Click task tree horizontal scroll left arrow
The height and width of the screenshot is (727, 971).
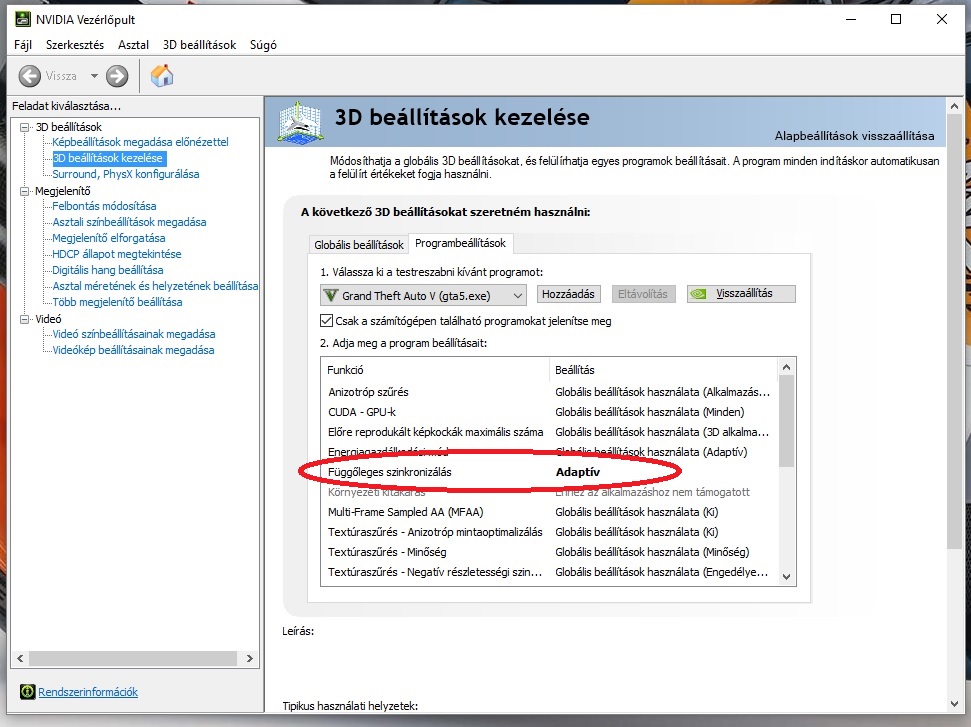pyautogui.click(x=20, y=658)
